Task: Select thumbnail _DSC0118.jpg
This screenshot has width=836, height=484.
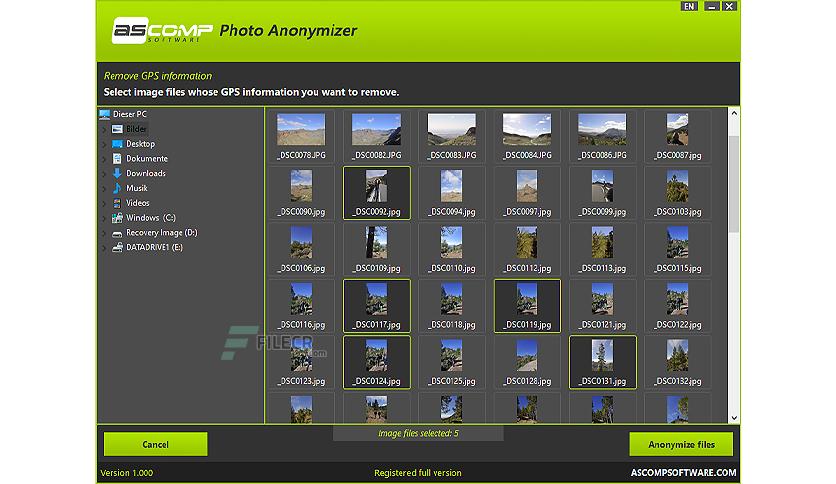Action: (x=452, y=306)
